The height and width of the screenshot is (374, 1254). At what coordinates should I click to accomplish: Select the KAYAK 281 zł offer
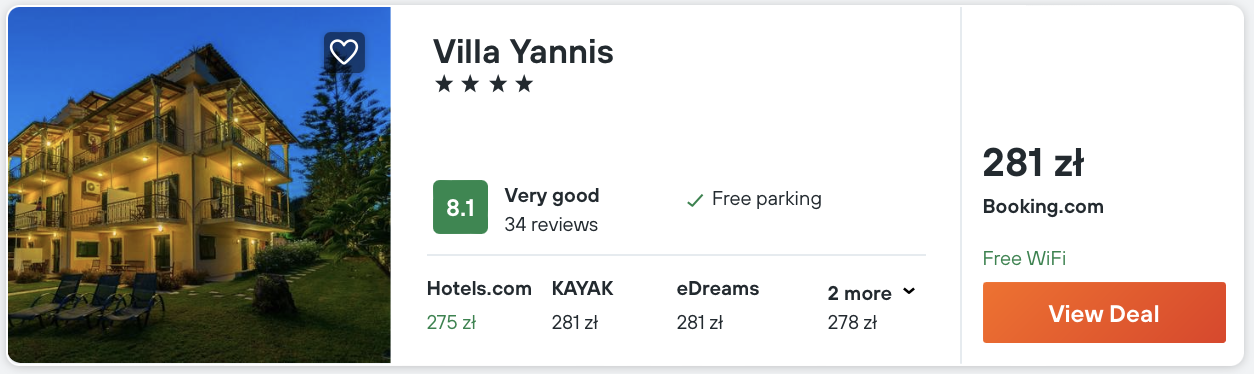pos(583,305)
